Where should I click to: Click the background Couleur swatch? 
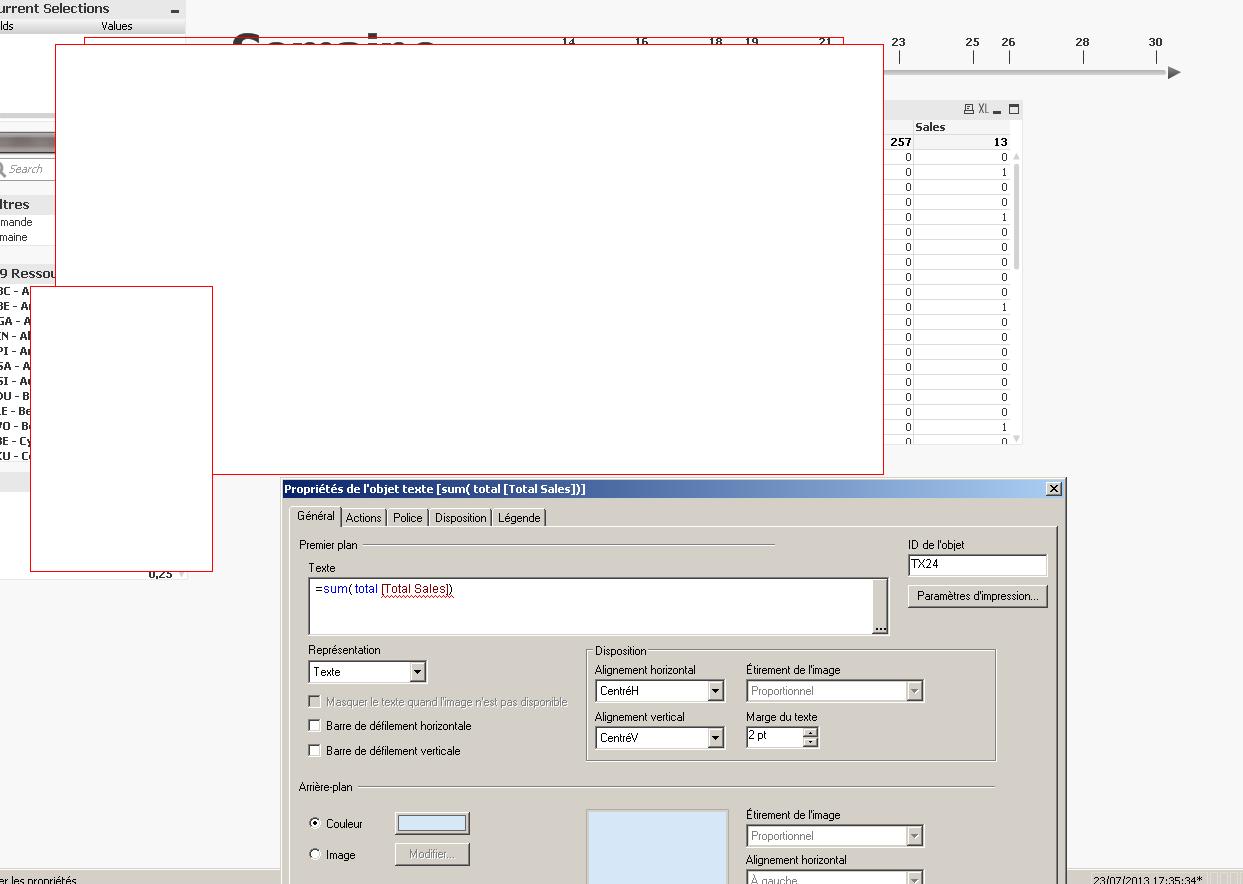(432, 823)
